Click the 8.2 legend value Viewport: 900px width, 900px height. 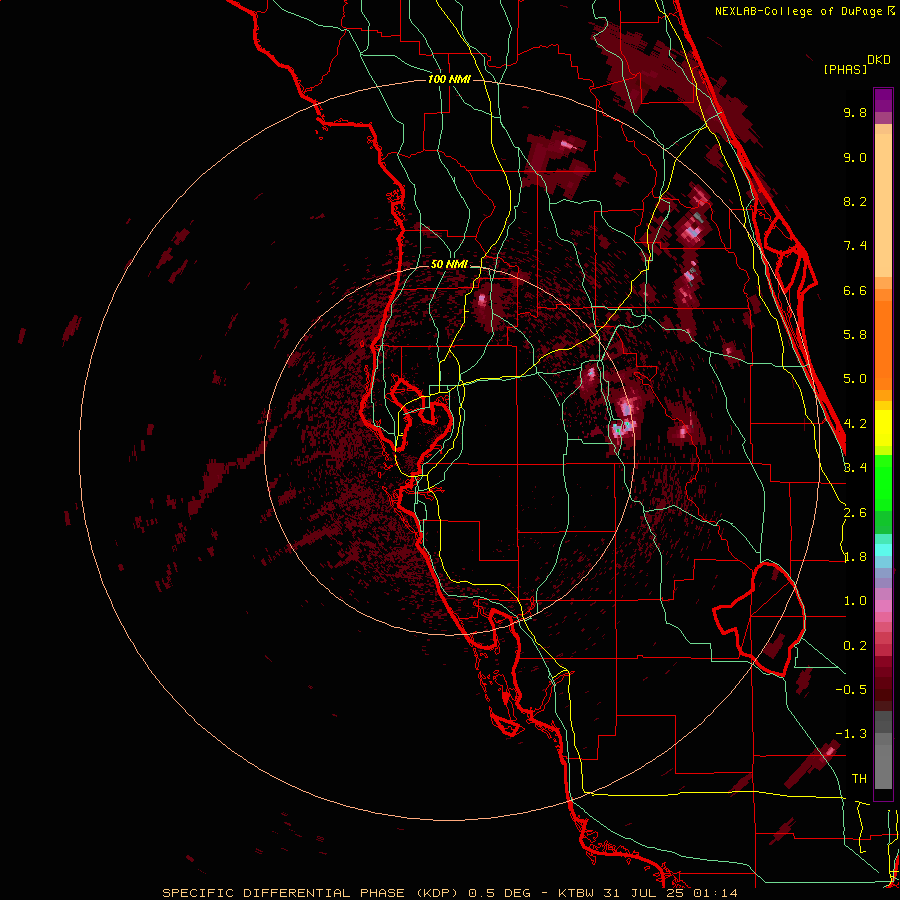point(855,201)
